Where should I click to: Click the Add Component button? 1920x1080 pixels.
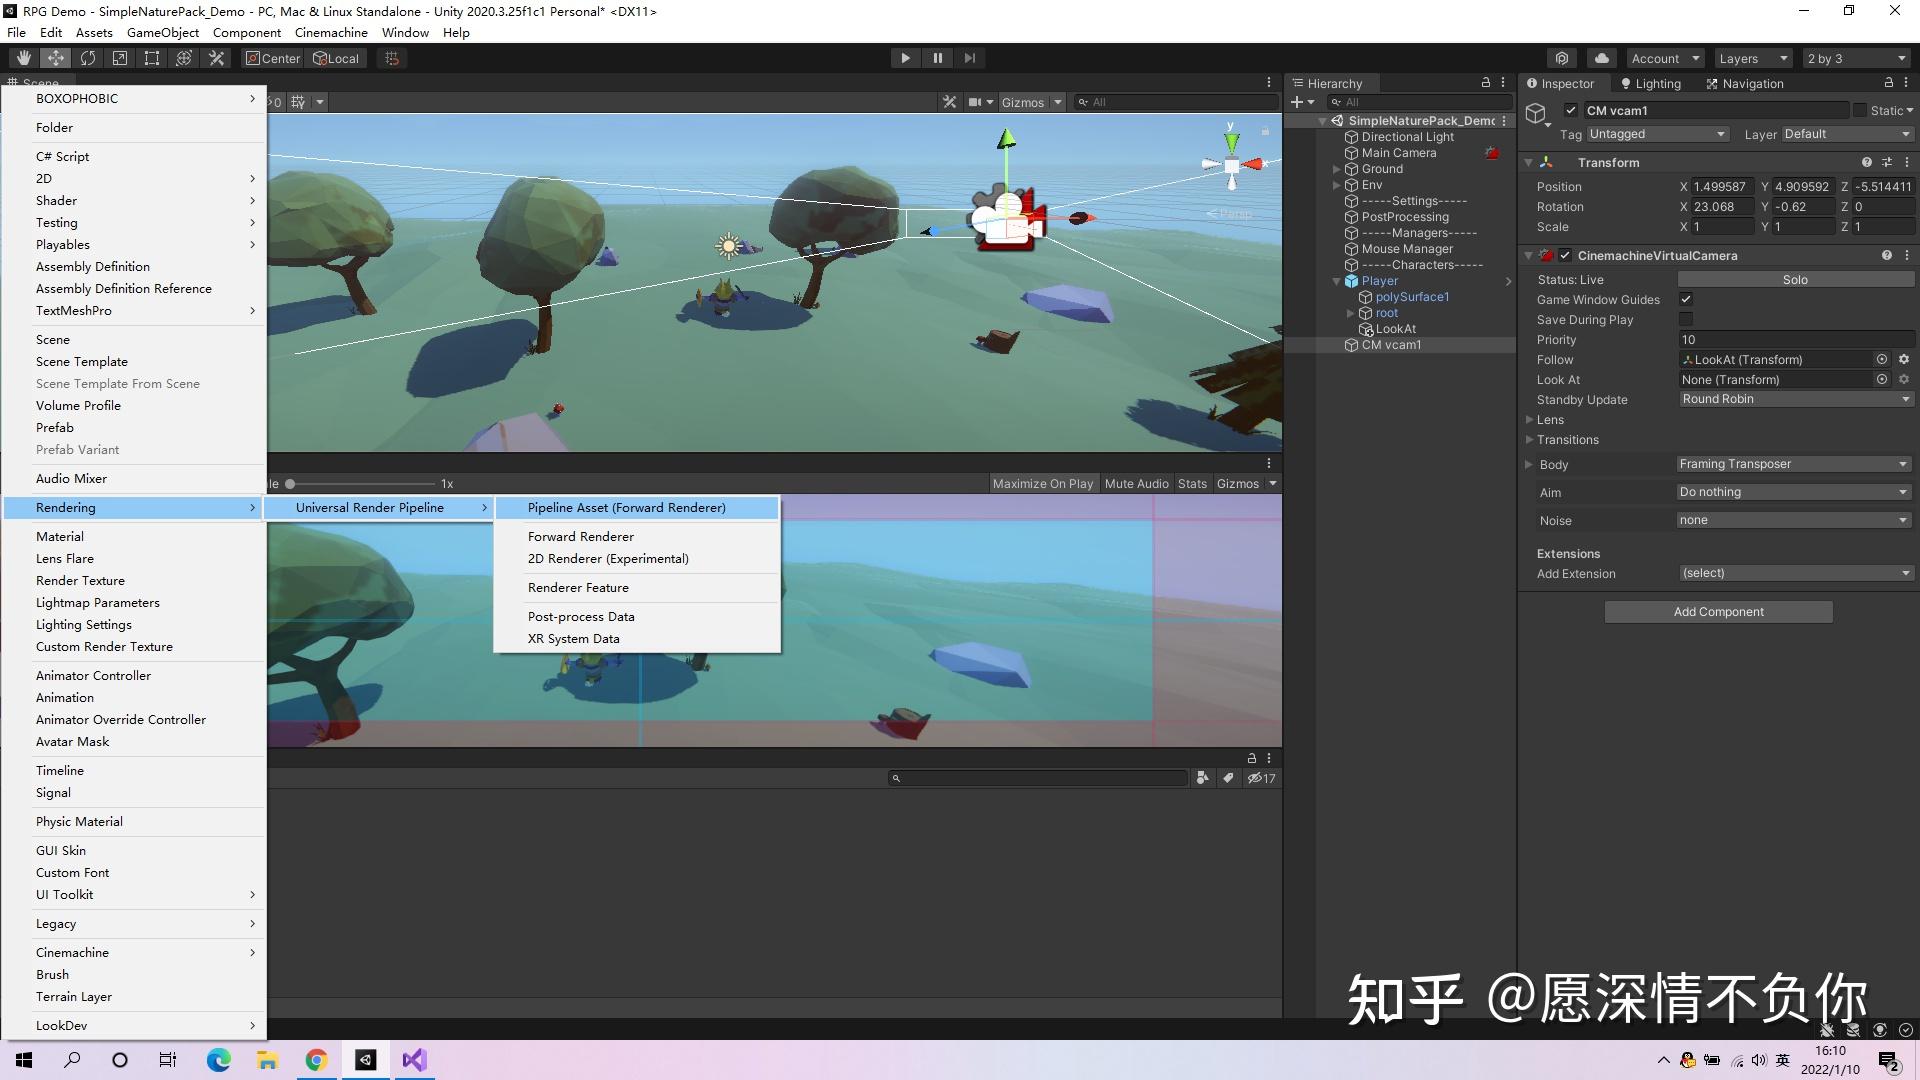tap(1718, 612)
